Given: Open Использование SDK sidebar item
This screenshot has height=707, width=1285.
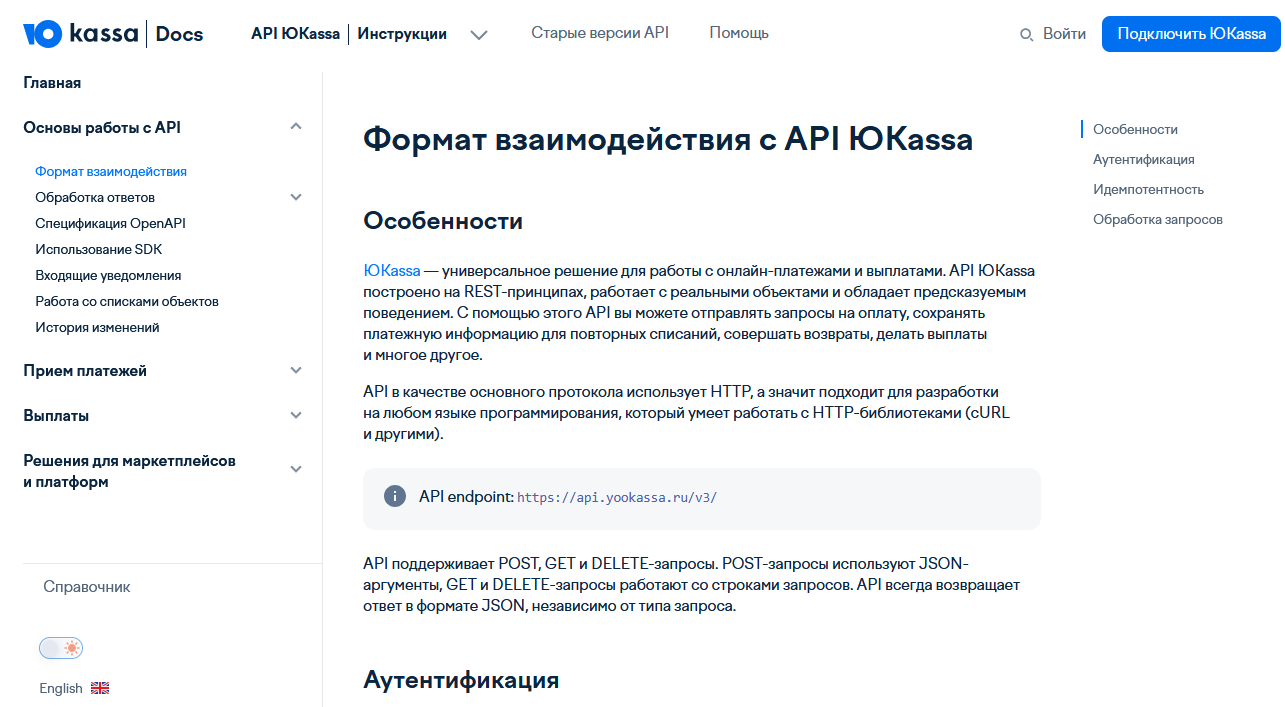Looking at the screenshot, I should (x=98, y=249).
